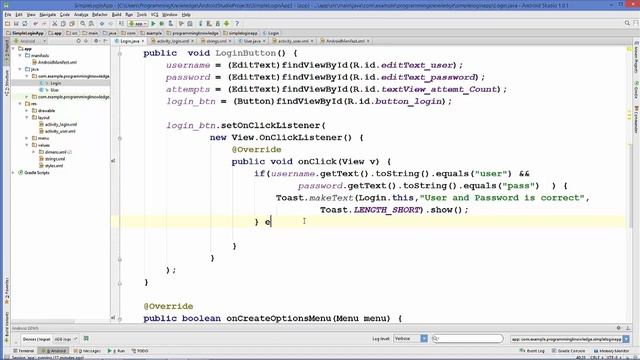This screenshot has width=640, height=360.
Task: Open the Memory Monitor
Action: click(x=611, y=351)
